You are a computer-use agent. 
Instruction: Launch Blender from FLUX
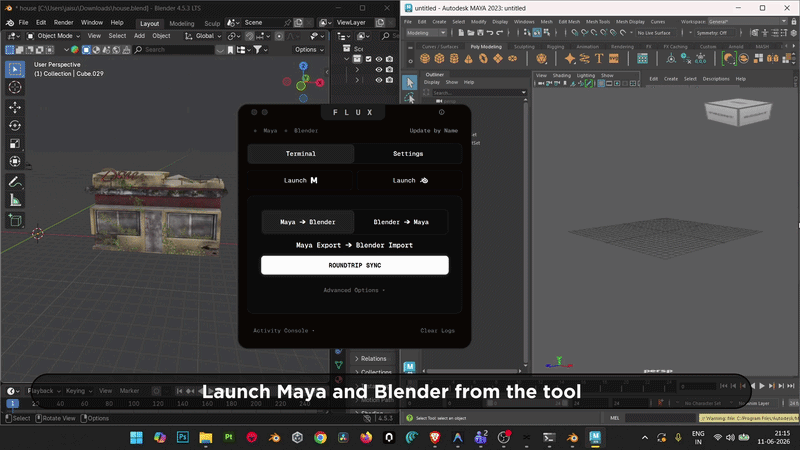click(x=410, y=180)
